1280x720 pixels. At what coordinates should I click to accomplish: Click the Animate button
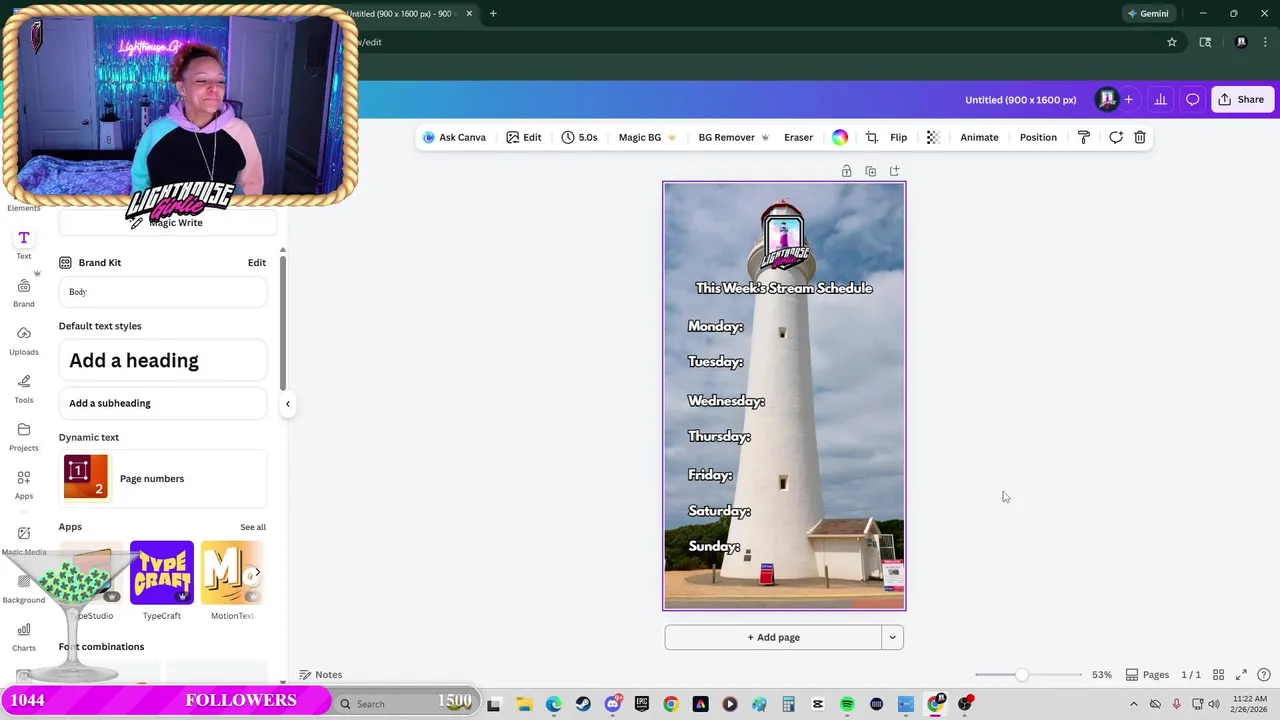[x=979, y=137]
